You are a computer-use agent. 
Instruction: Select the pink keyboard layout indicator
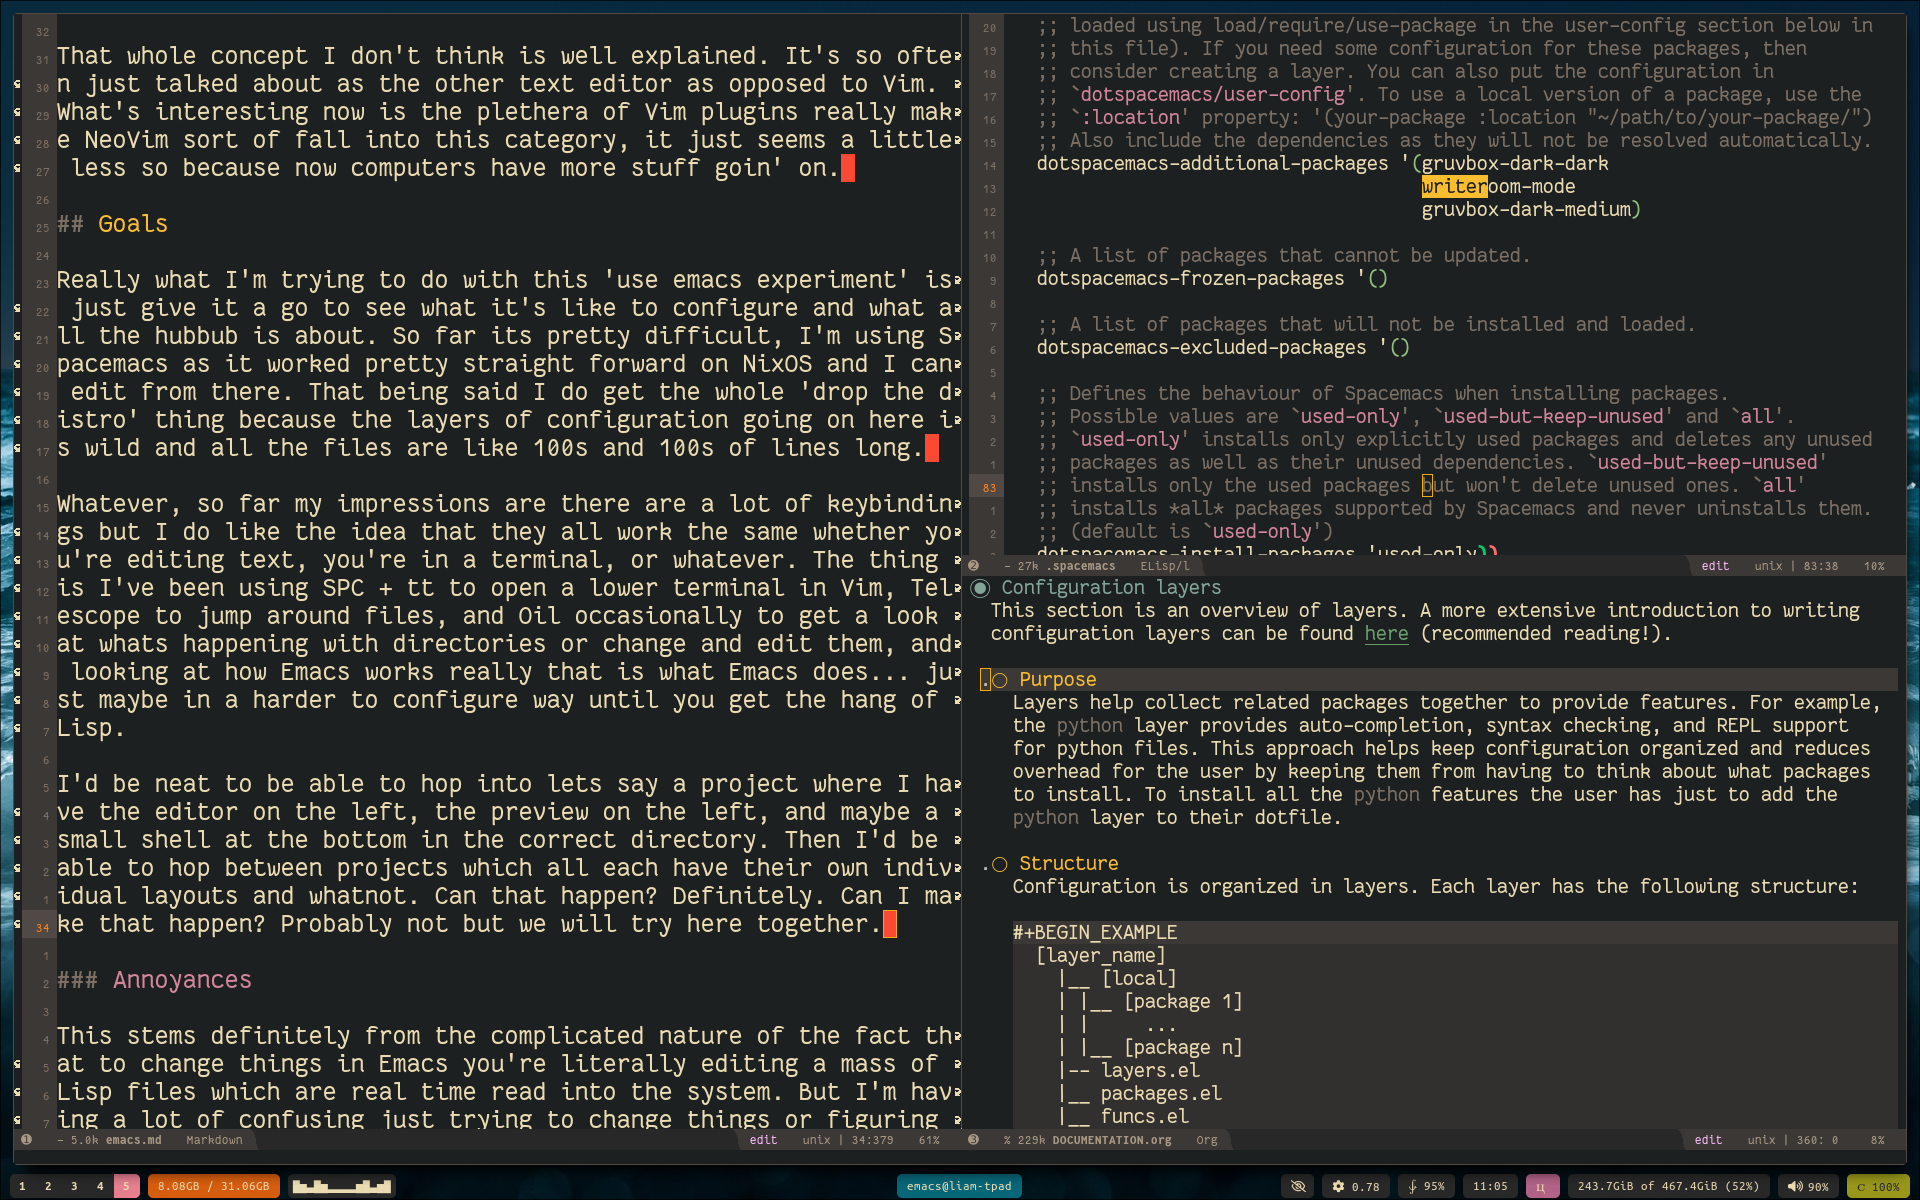point(1543,1186)
